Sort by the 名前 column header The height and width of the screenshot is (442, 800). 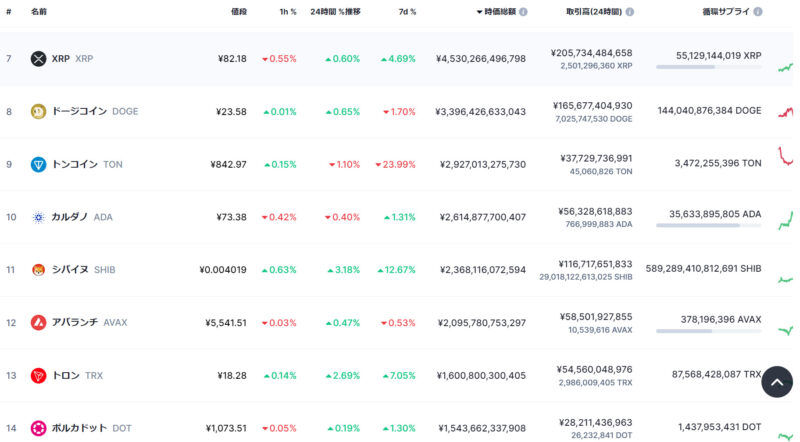pyautogui.click(x=39, y=12)
